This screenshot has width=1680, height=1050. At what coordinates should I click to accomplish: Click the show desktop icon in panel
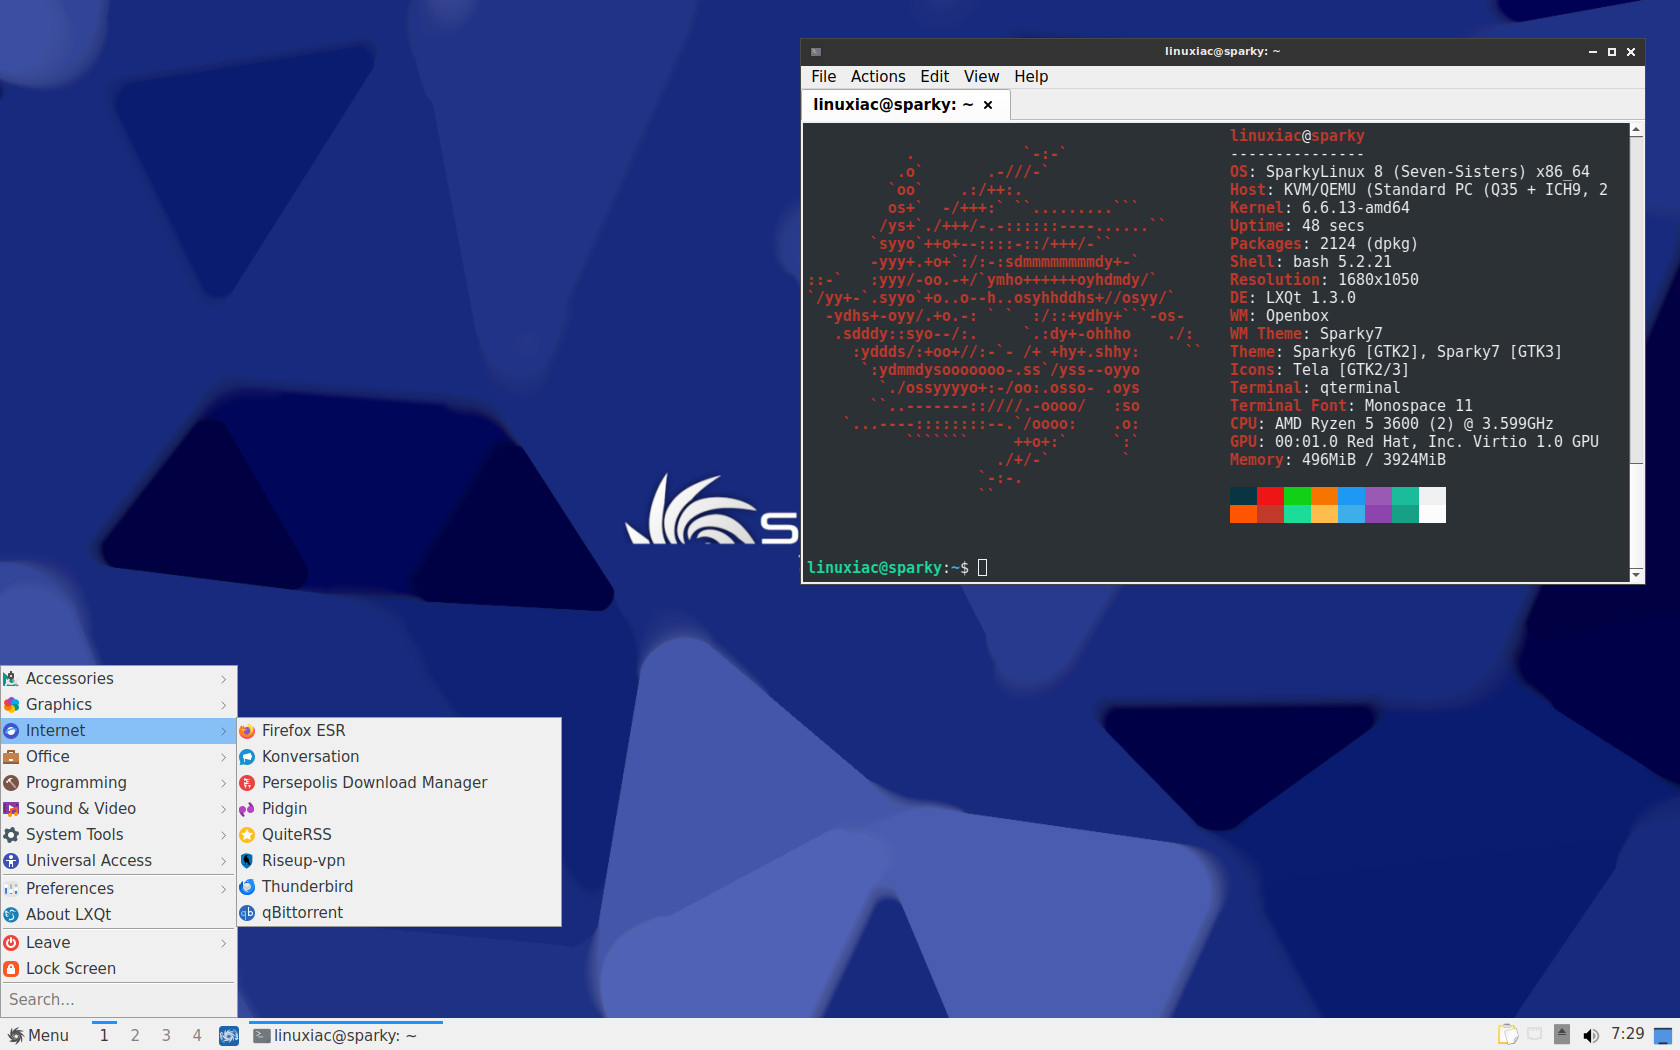click(x=1663, y=1036)
